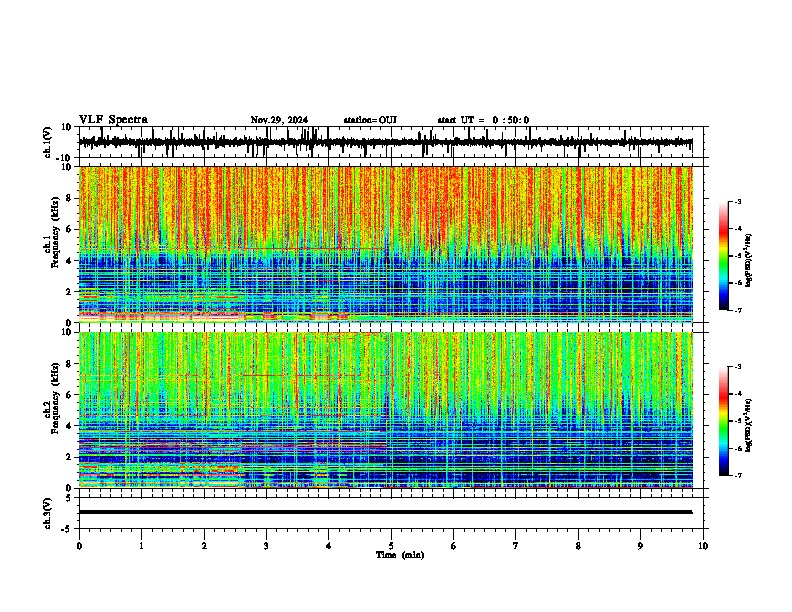Click the ch.2 colorbar PSD unit label
792x612 pixels.
click(749, 425)
